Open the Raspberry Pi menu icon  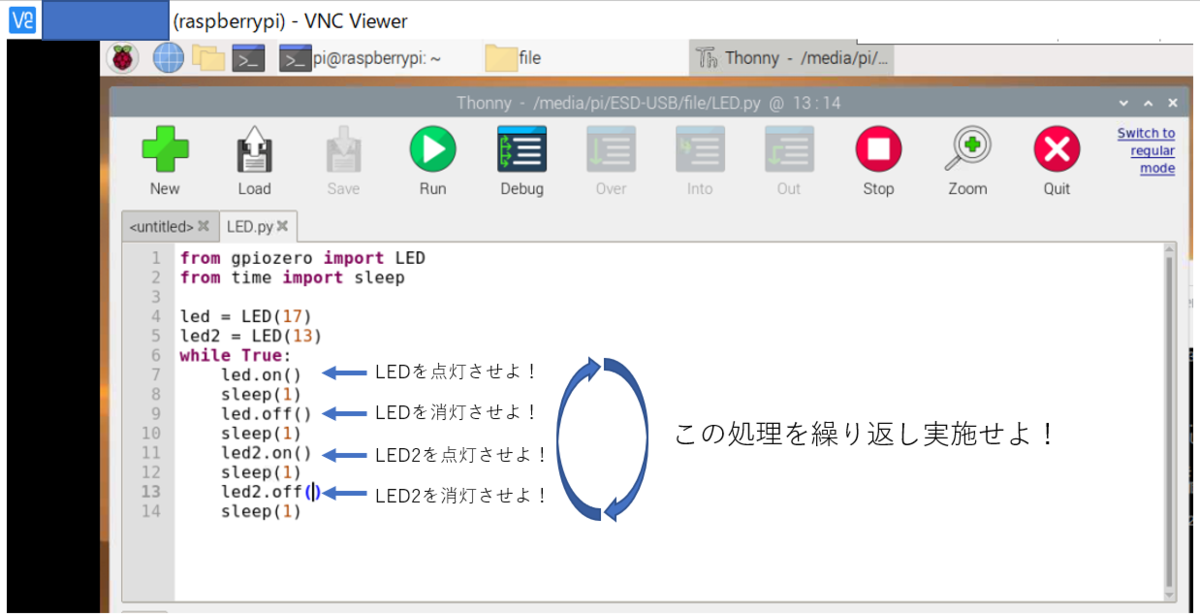124,58
